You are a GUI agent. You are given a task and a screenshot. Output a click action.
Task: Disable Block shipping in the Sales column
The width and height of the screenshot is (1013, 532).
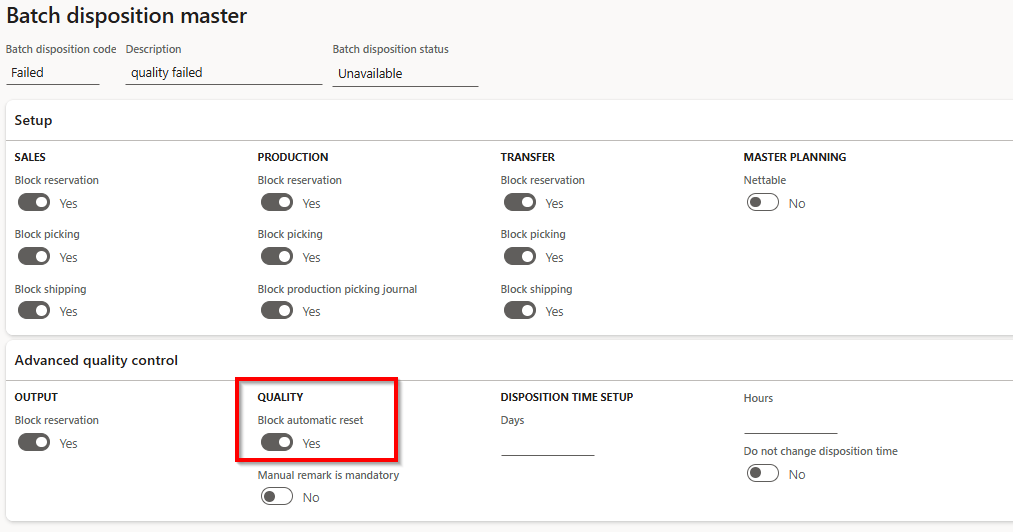[x=34, y=311]
